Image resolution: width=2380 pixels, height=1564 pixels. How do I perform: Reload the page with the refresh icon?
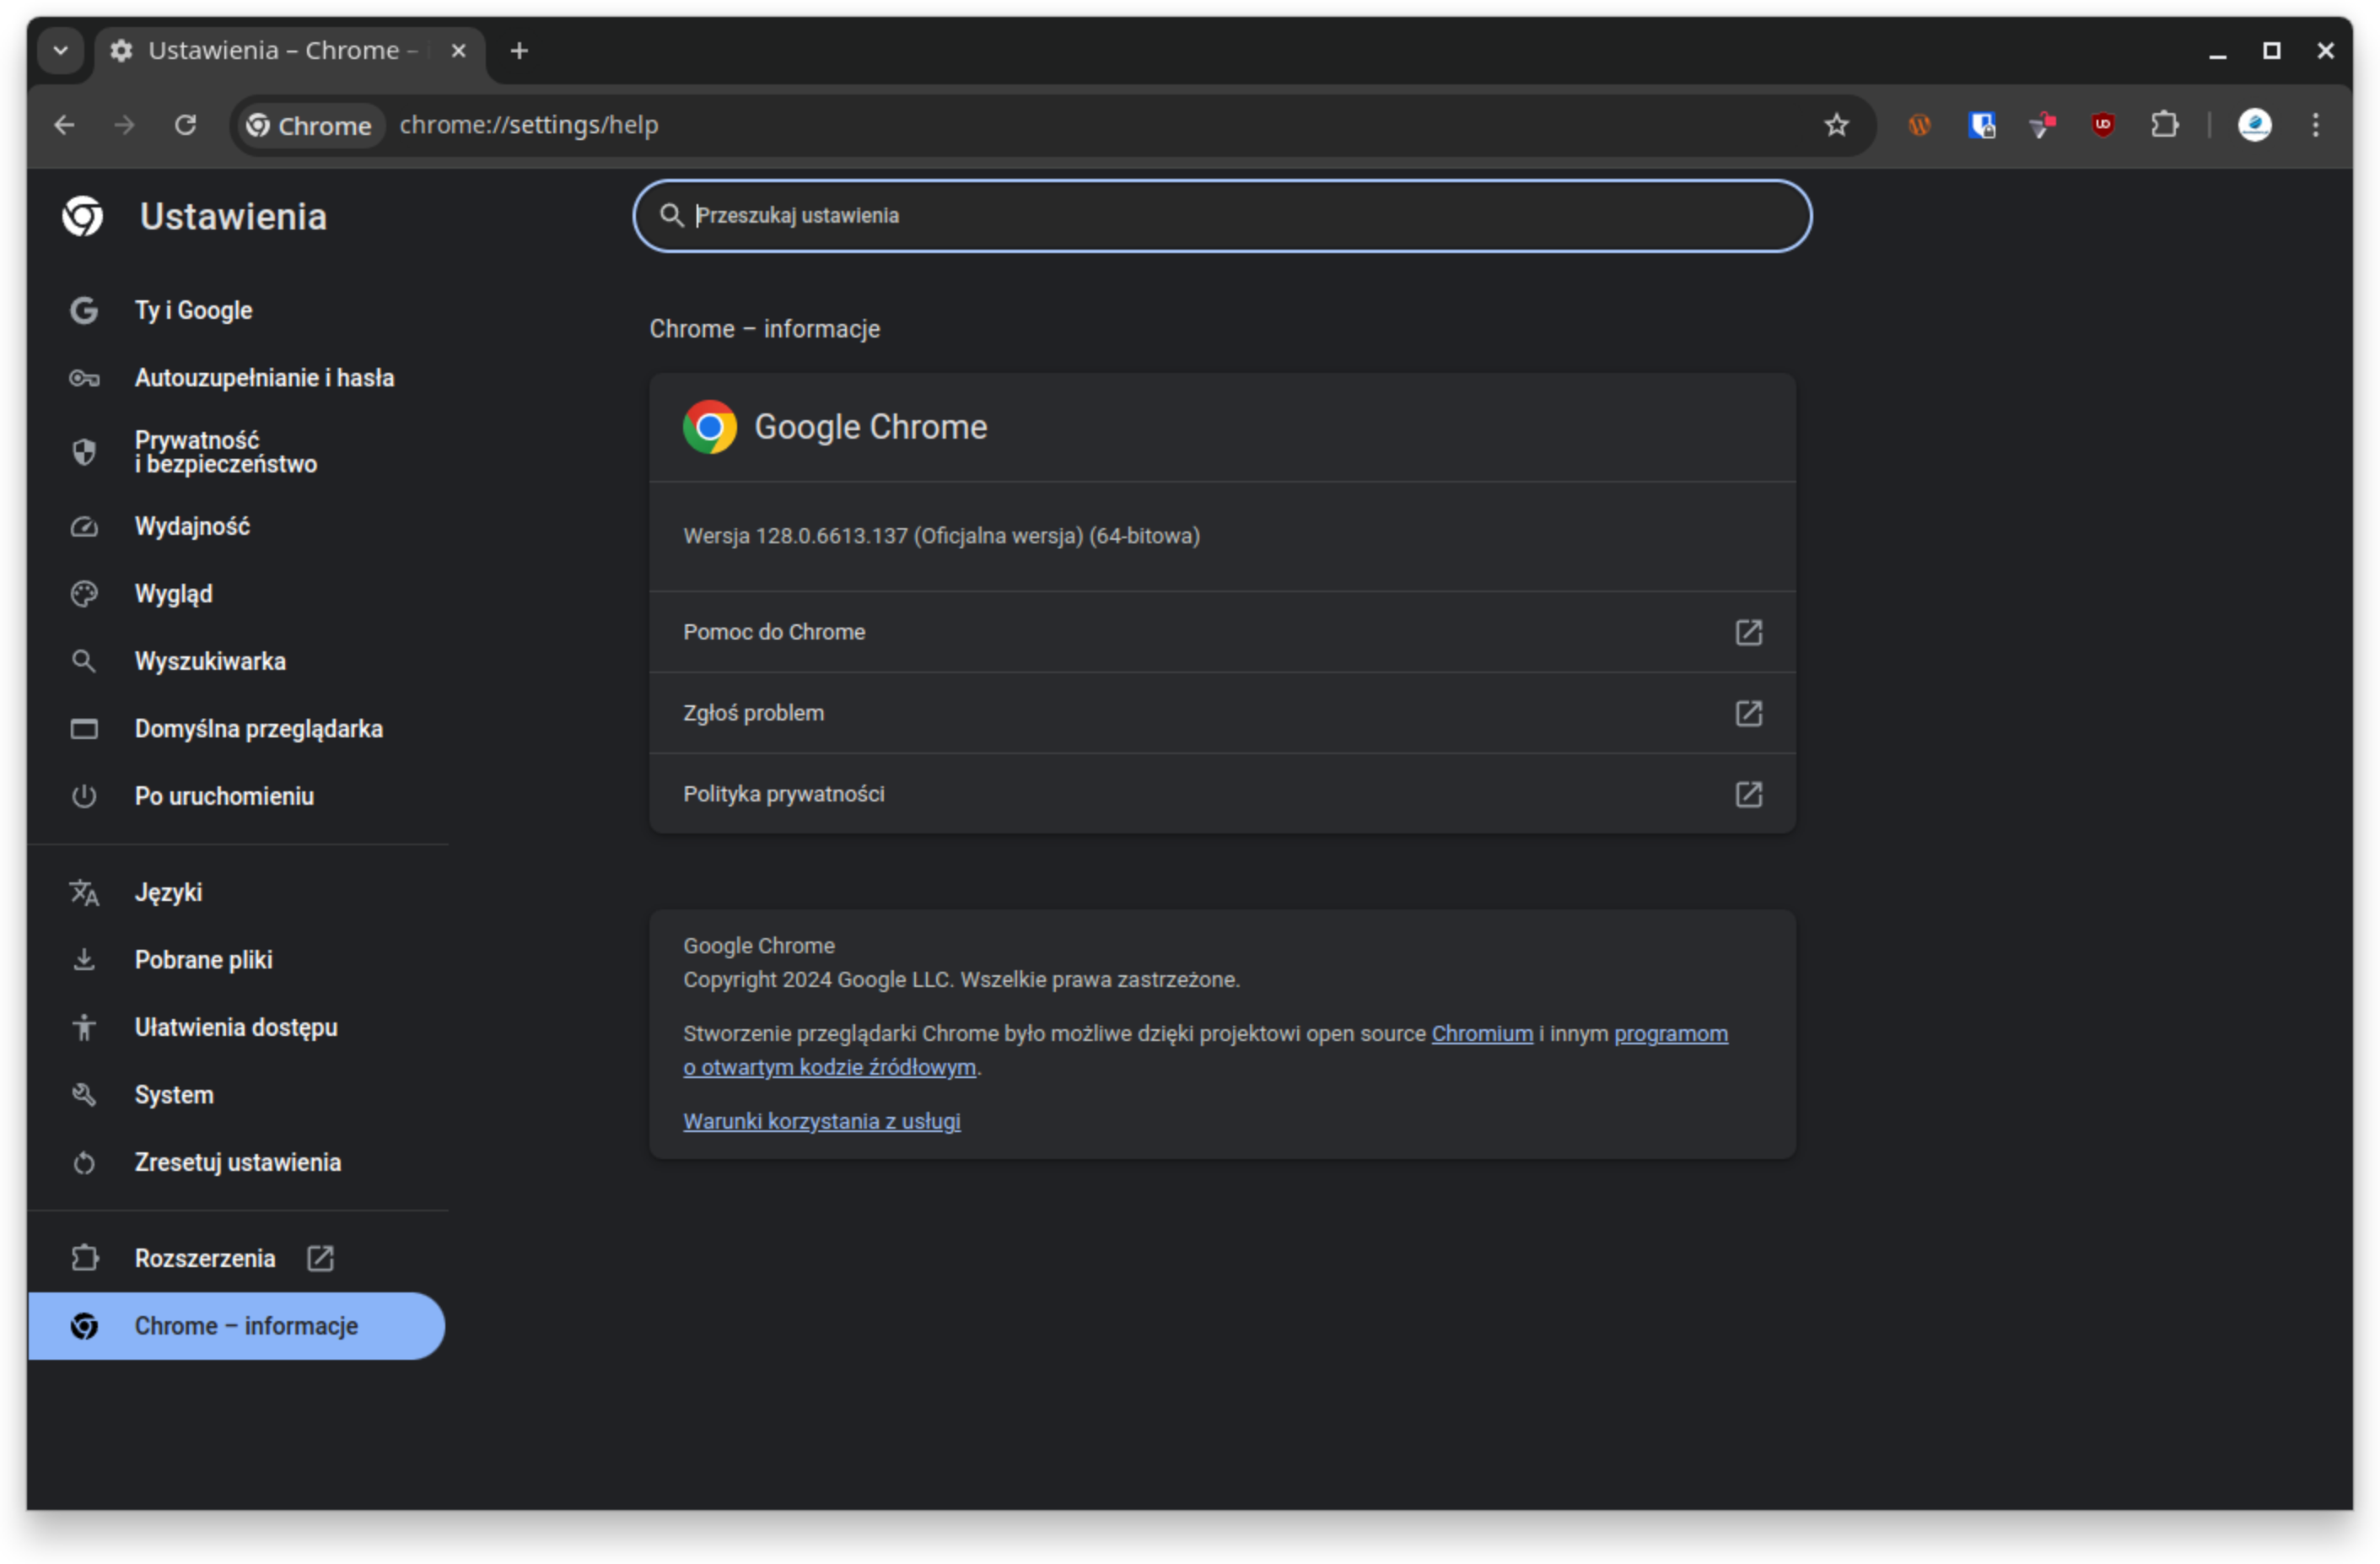185,125
